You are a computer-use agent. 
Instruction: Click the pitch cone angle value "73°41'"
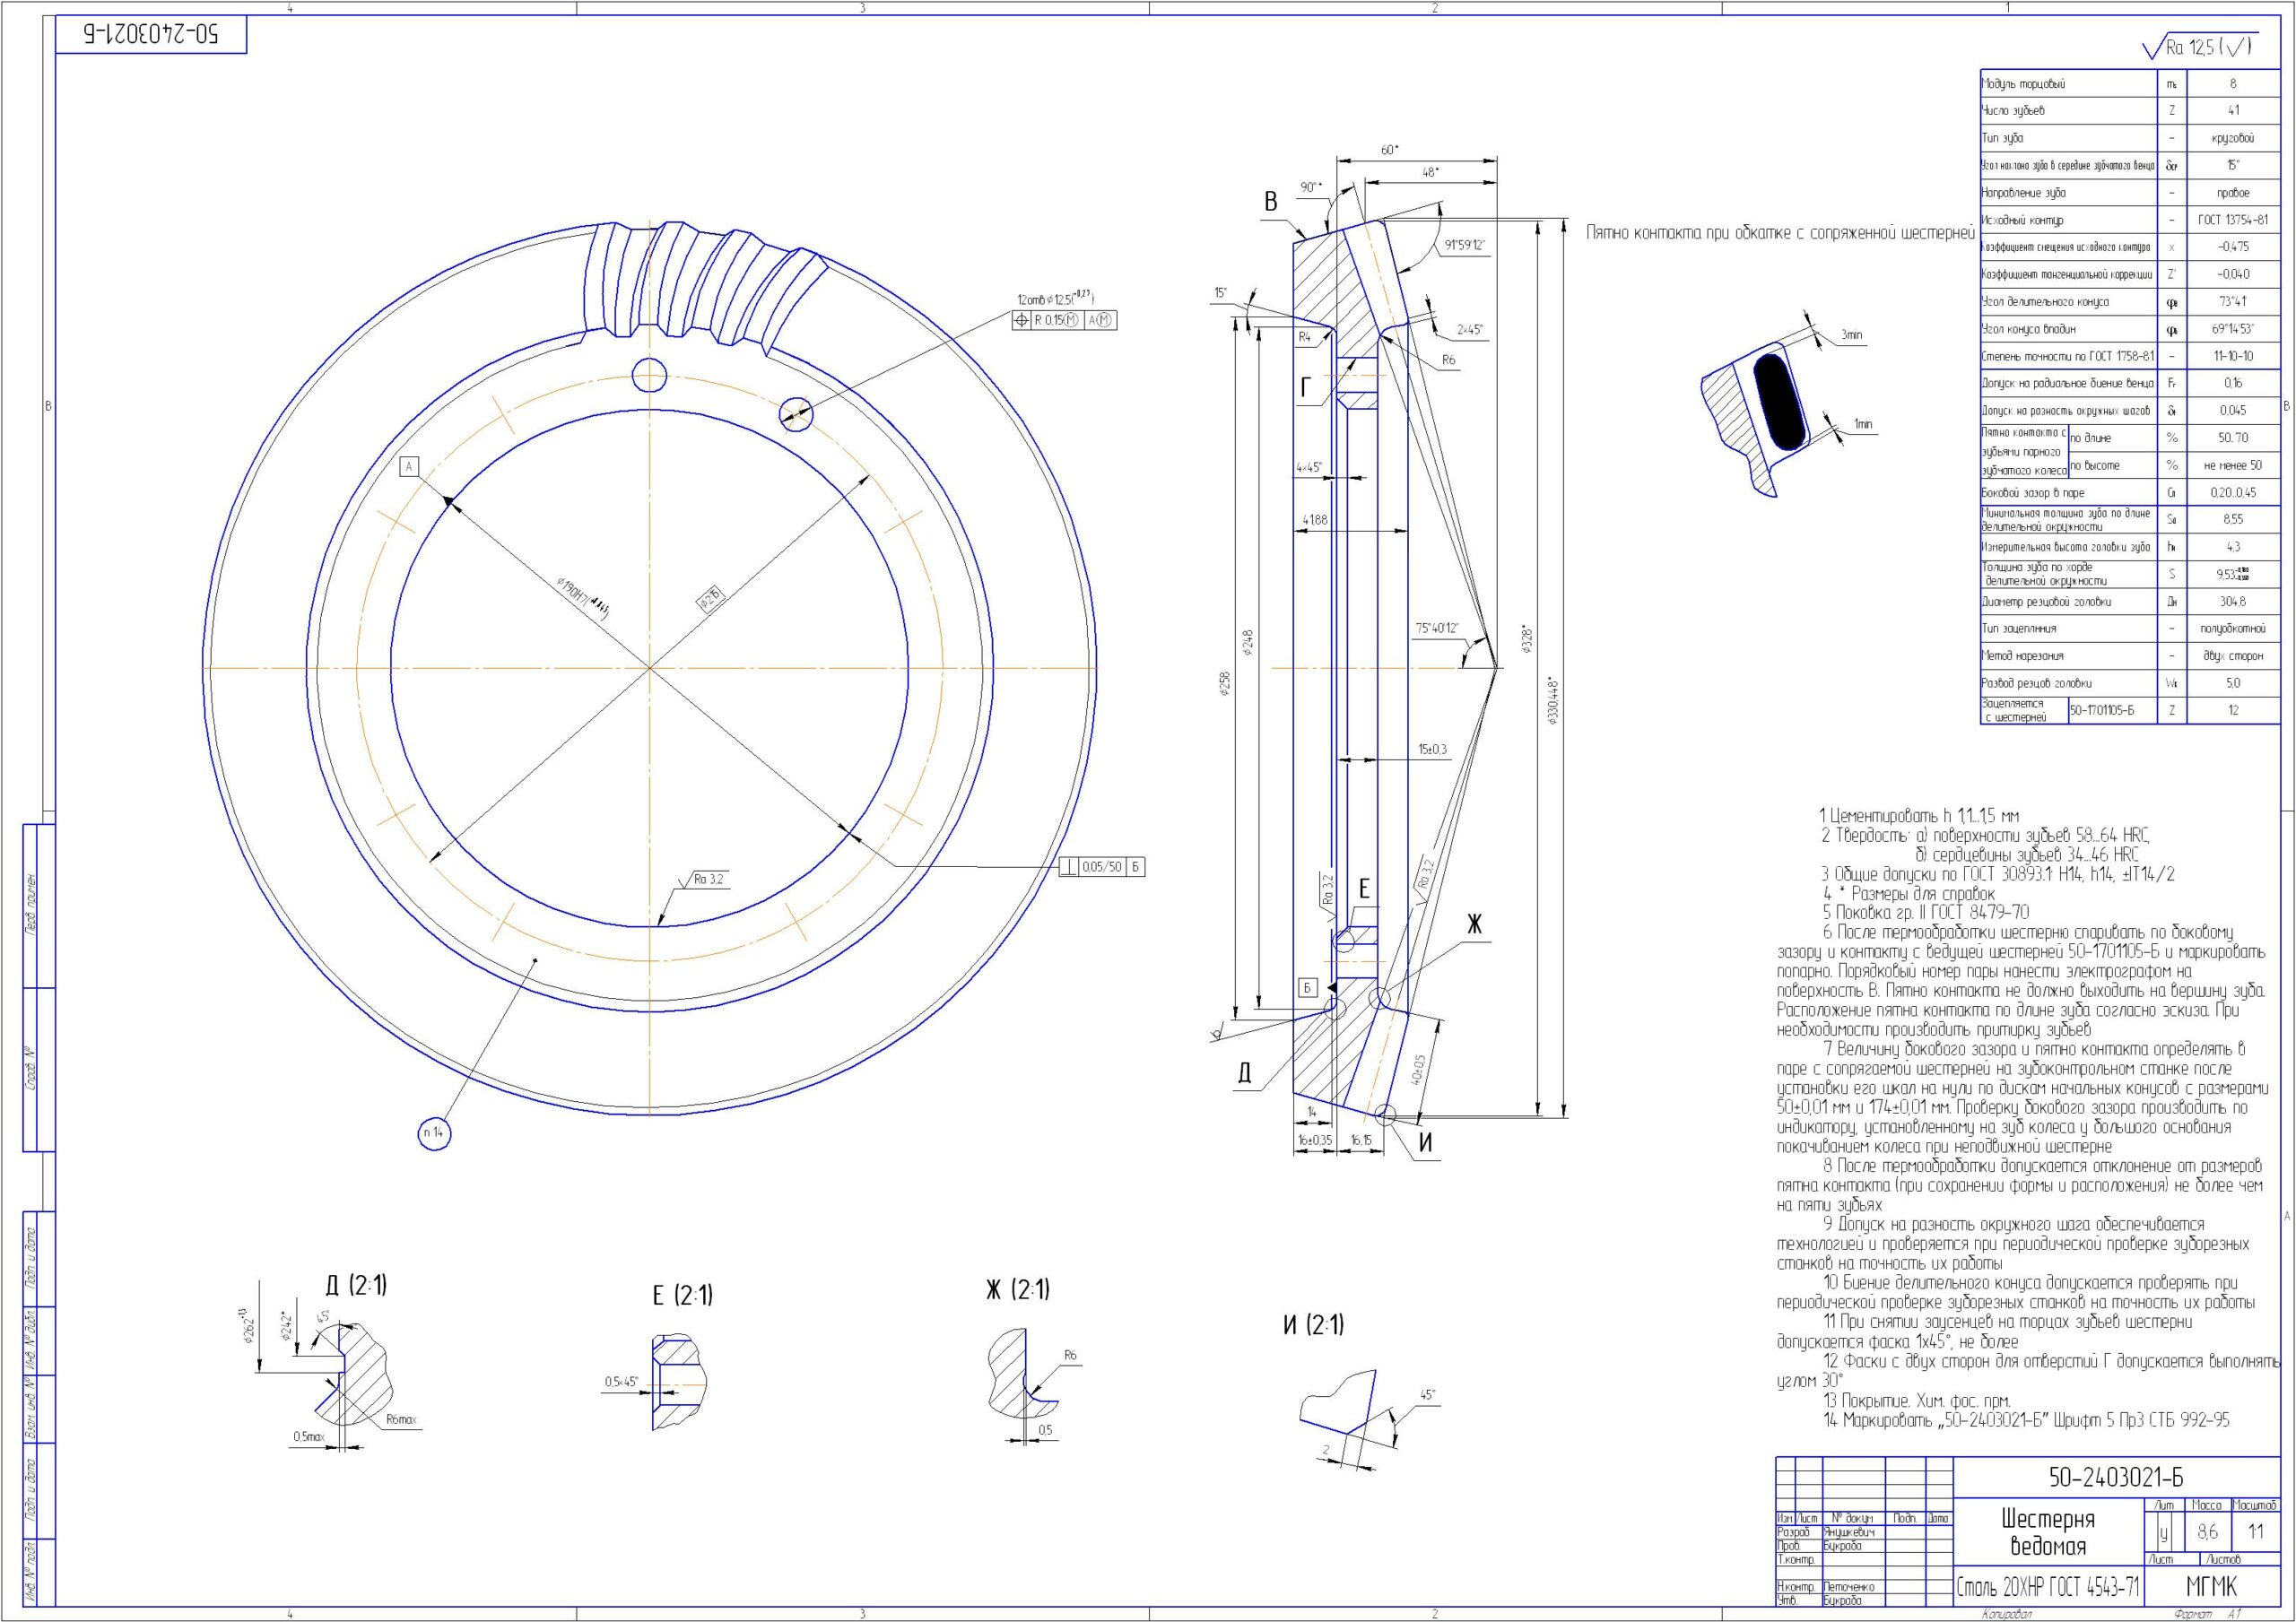coord(2233,302)
